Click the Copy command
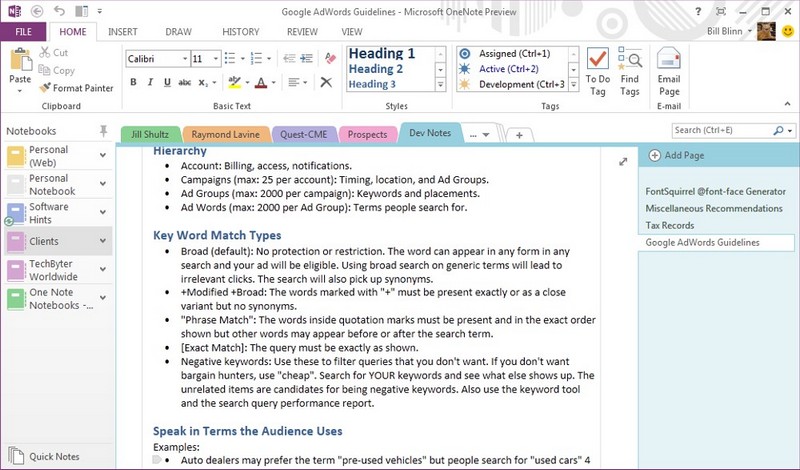Screen dimensions: 800x470 (57, 70)
